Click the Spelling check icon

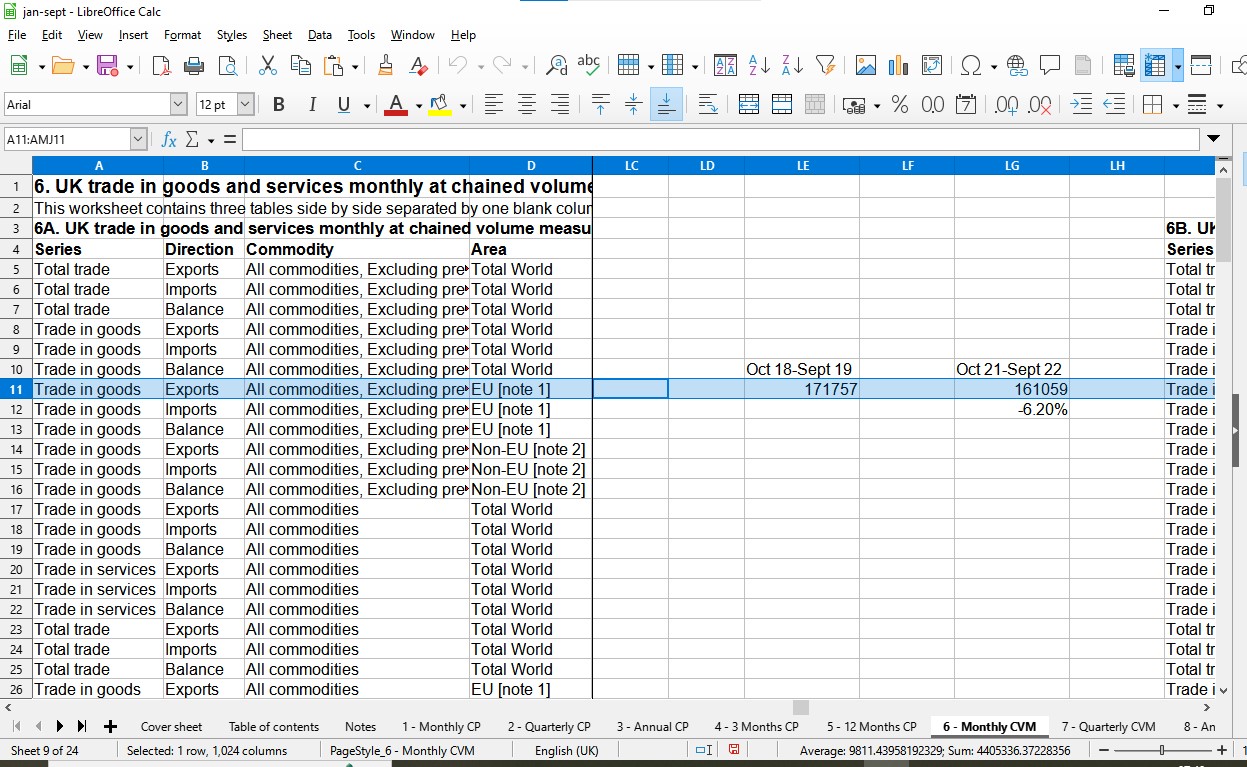589,66
